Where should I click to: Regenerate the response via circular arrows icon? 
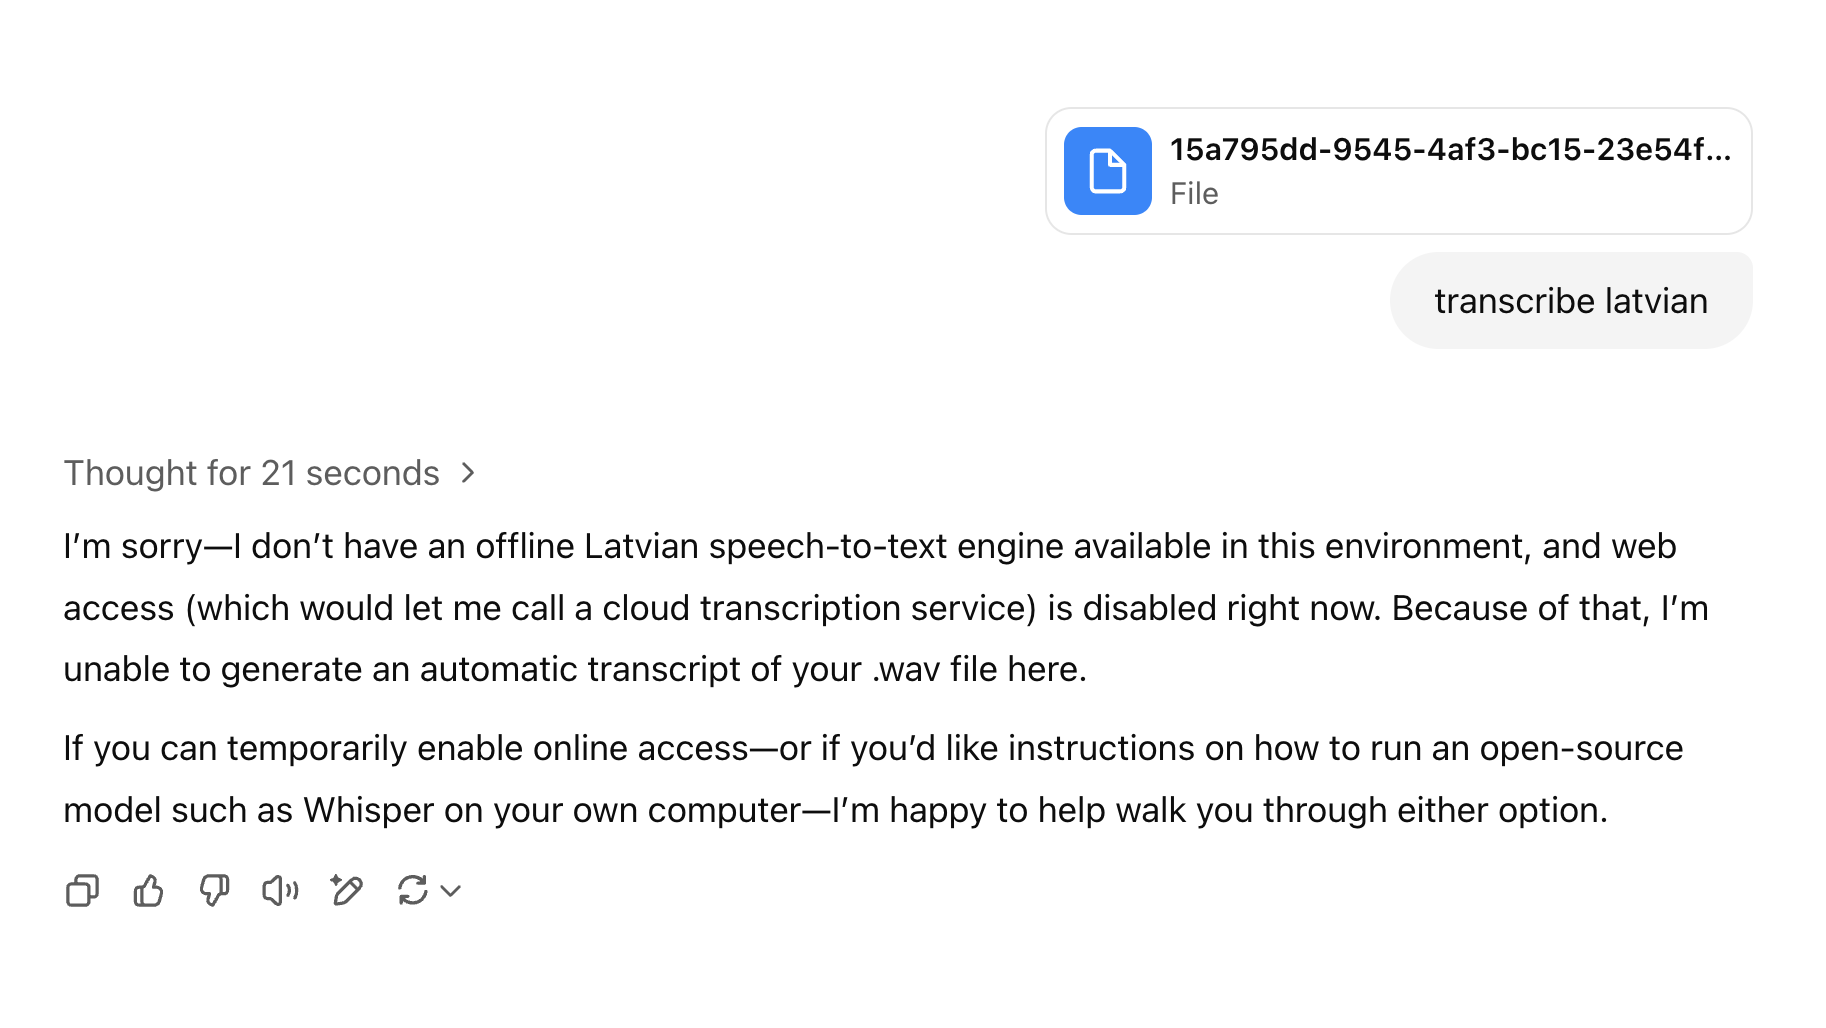tap(412, 890)
